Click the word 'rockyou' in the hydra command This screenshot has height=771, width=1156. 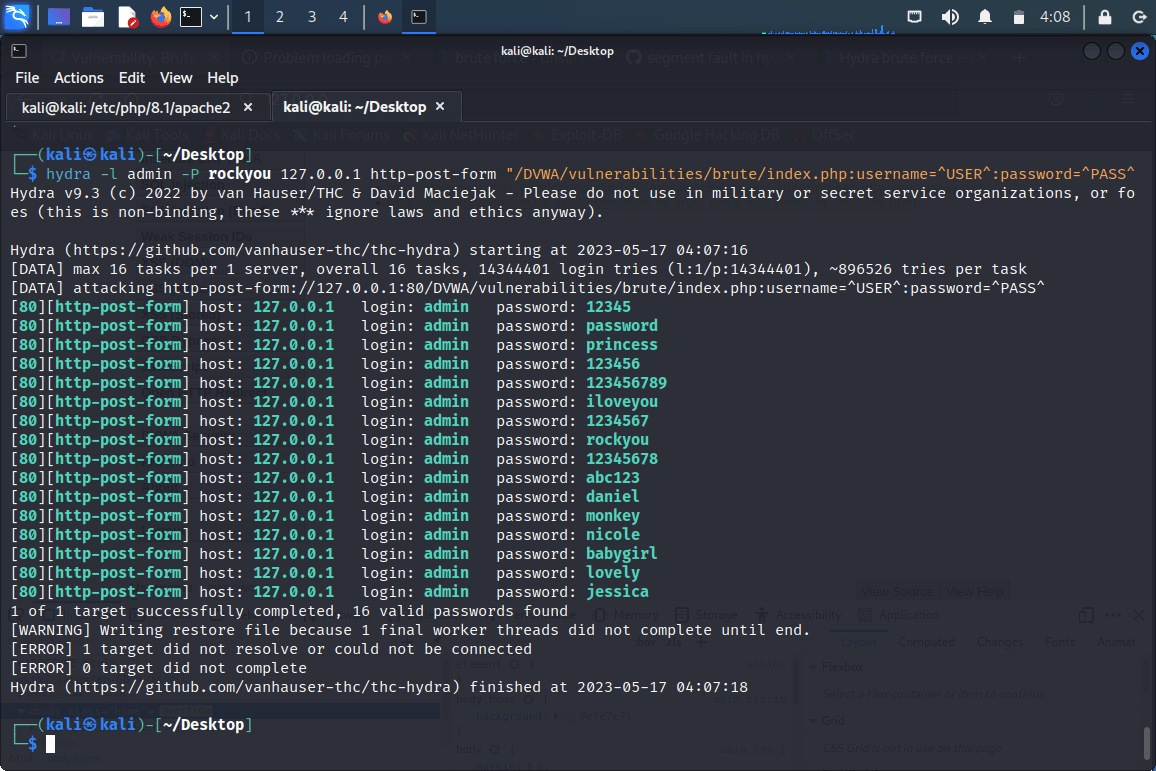click(x=240, y=174)
